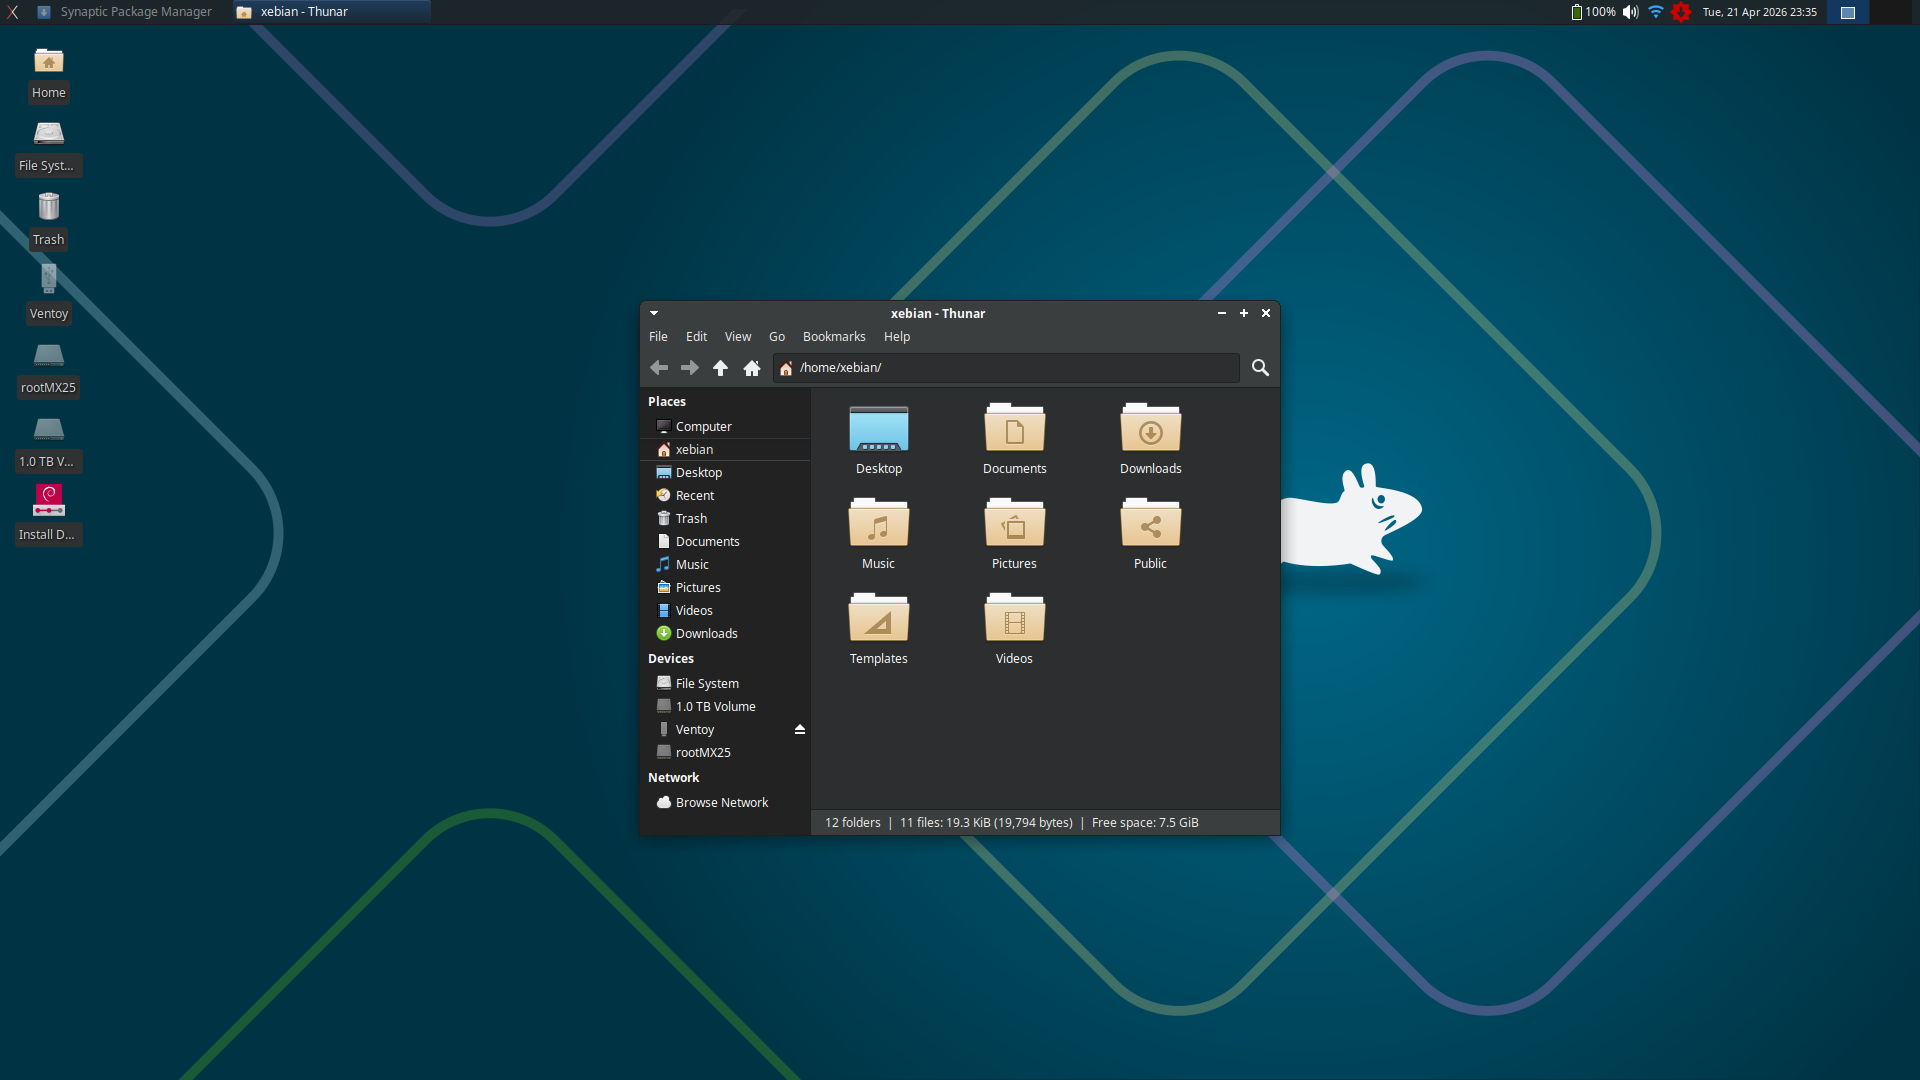
Task: Click the home icon in toolbar
Action: coord(752,368)
